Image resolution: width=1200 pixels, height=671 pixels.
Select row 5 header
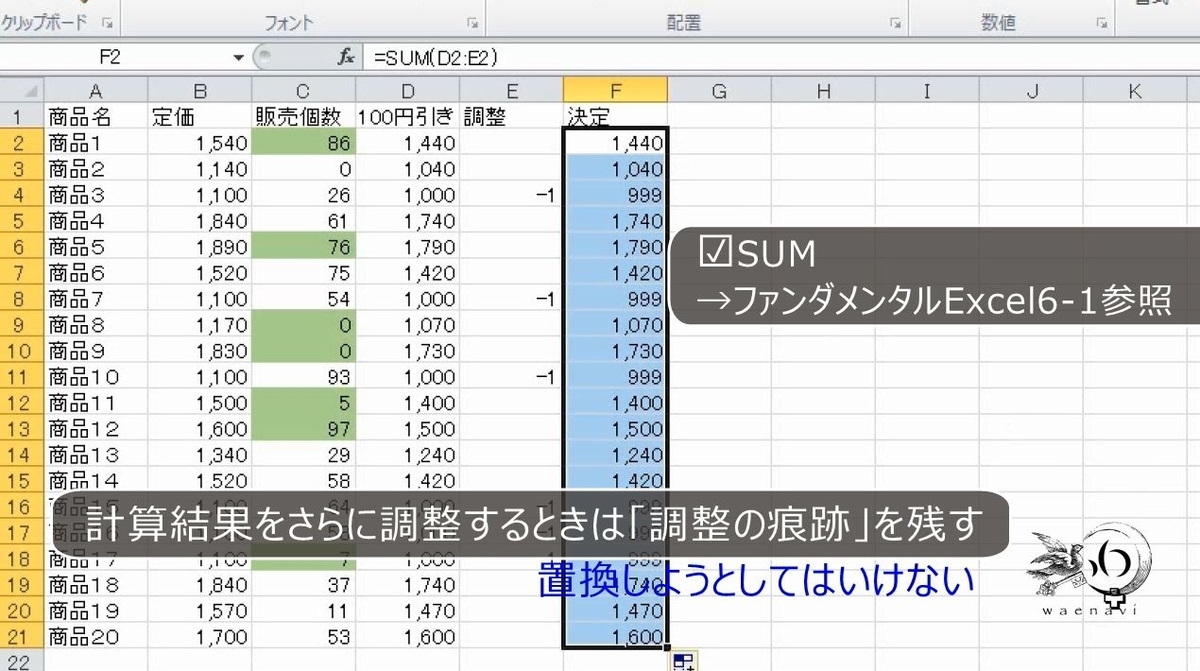tap(22, 221)
